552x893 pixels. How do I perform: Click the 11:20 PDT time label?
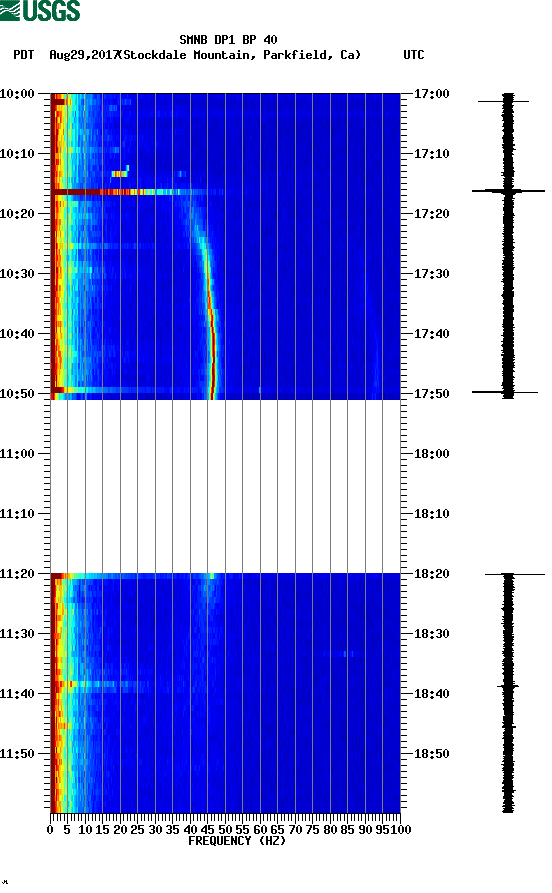coord(17,574)
